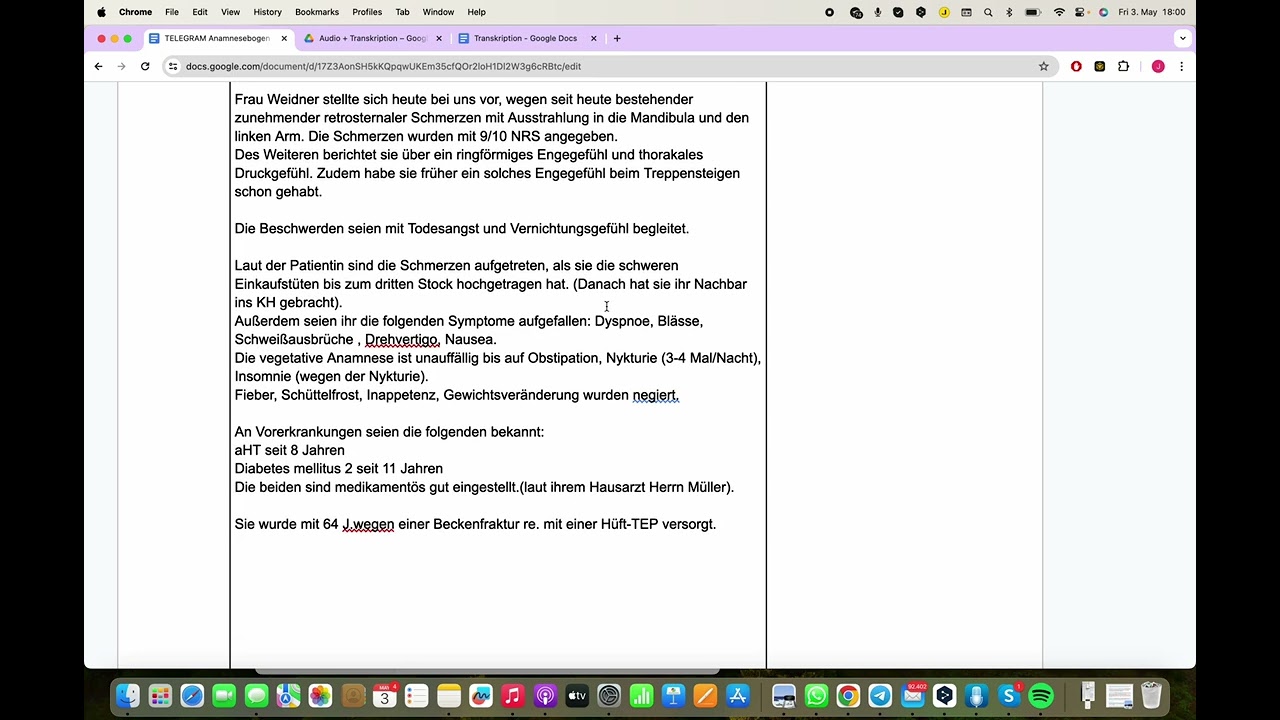1280x720 pixels.
Task: Open the yellow cube extension icon
Action: [x=1099, y=66]
